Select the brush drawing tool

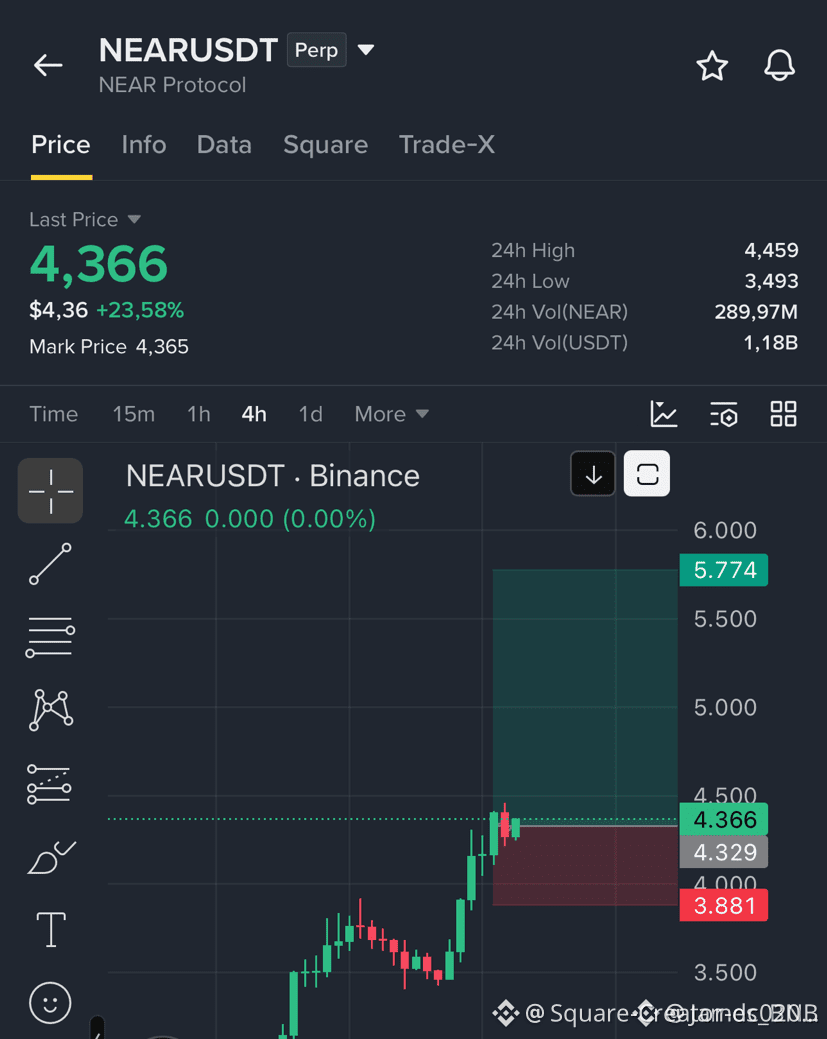[x=51, y=857]
